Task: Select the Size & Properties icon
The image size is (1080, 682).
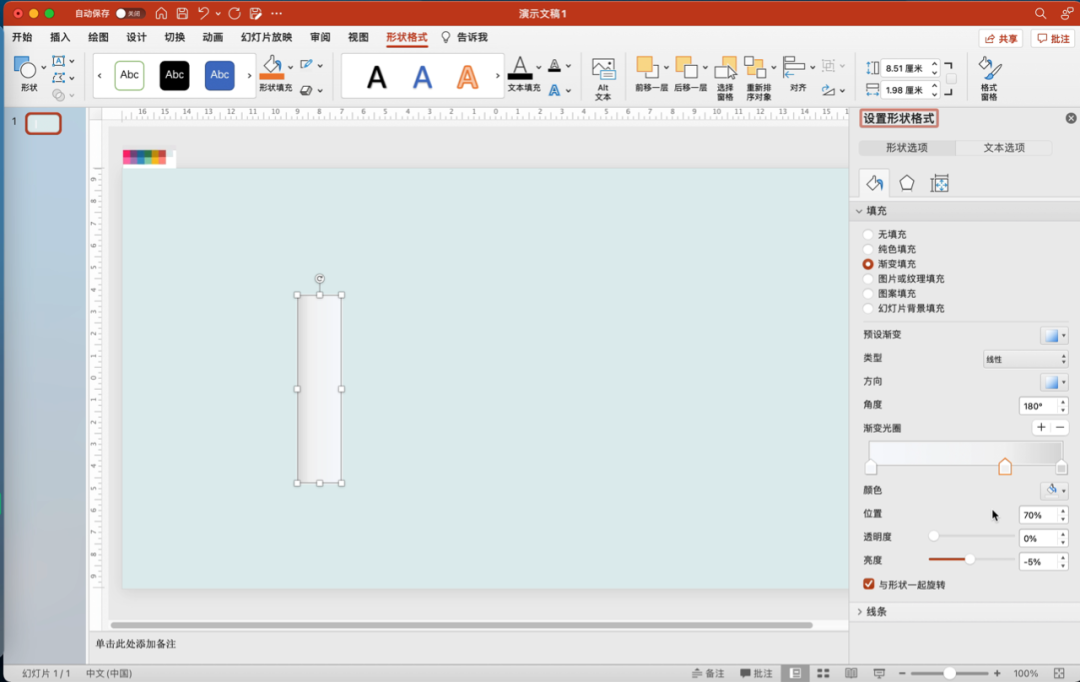Action: click(x=939, y=183)
